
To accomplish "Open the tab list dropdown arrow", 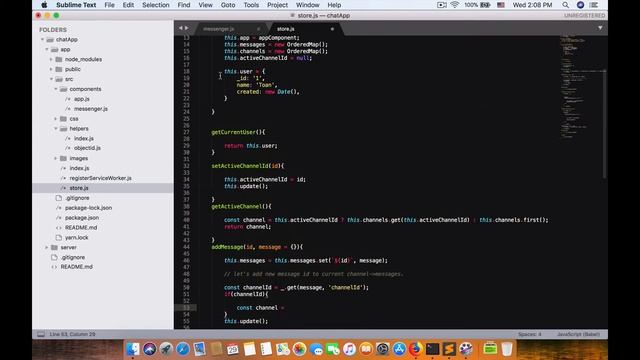I will point(600,28).
